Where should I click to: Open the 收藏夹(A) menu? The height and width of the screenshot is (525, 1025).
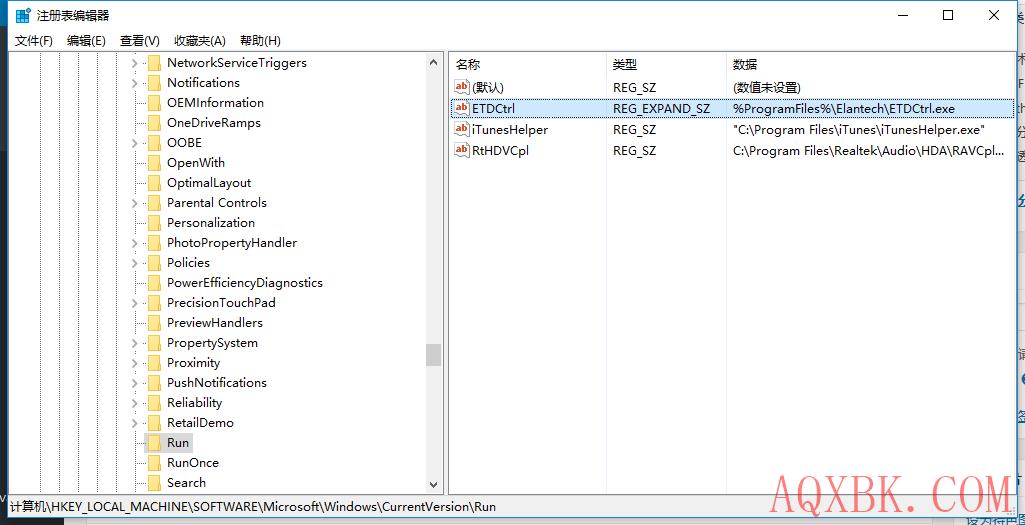point(200,41)
